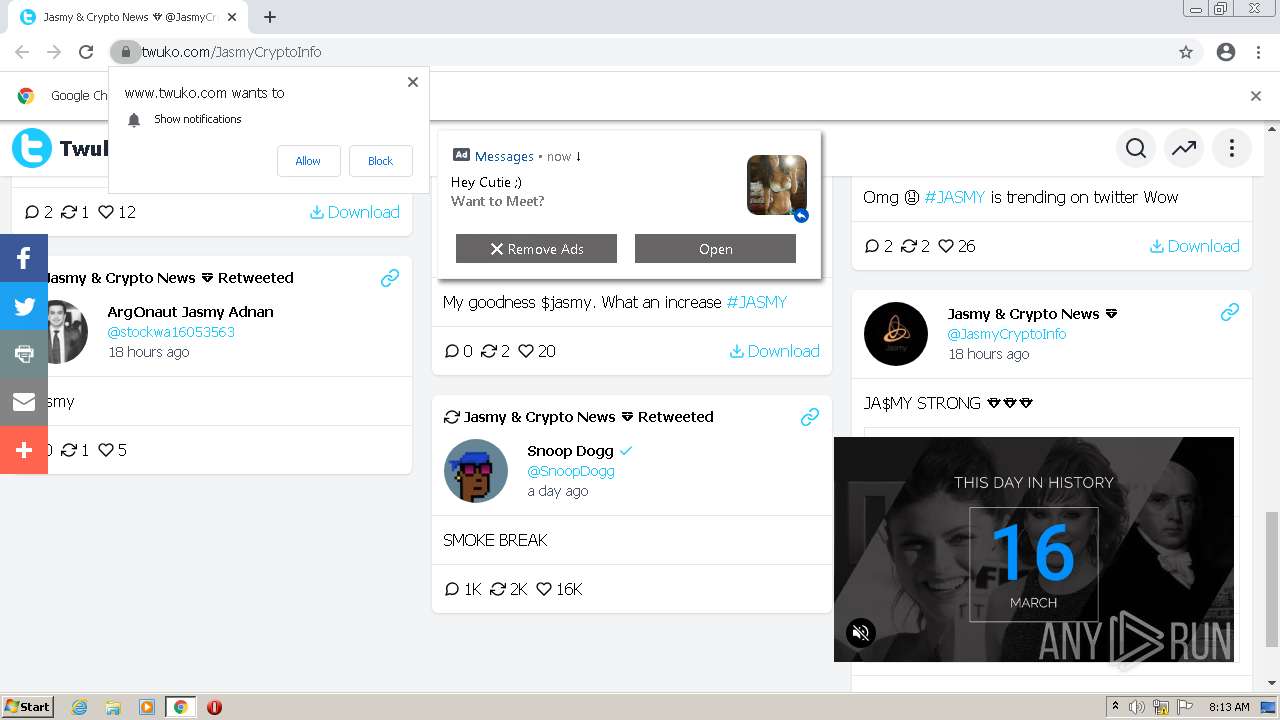This screenshot has width=1280, height=720.
Task: Open #JASMY hashtag in 'My goodness' tweet
Action: [757, 302]
